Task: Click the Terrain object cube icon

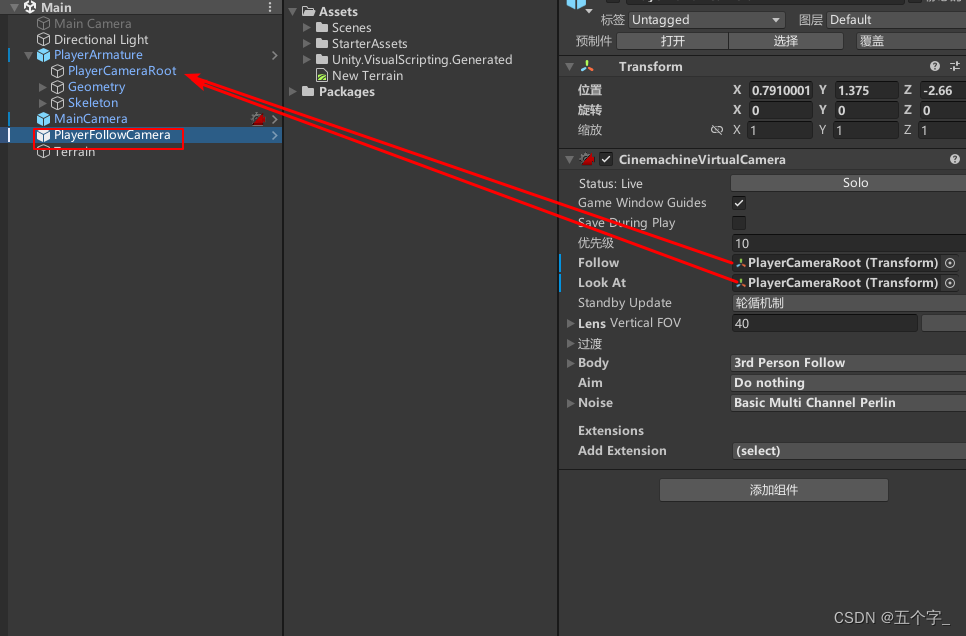Action: click(x=43, y=152)
